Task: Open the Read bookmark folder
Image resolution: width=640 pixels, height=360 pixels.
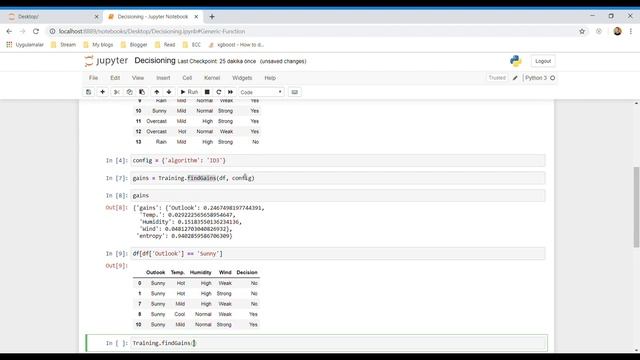Action: click(165, 45)
